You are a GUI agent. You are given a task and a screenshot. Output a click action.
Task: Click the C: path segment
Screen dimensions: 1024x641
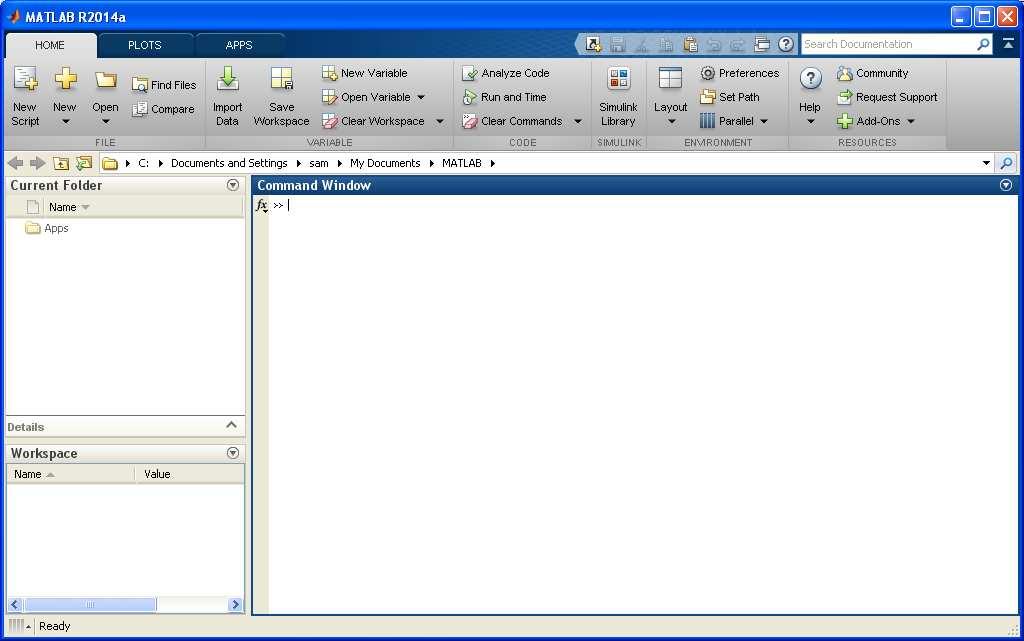click(144, 163)
